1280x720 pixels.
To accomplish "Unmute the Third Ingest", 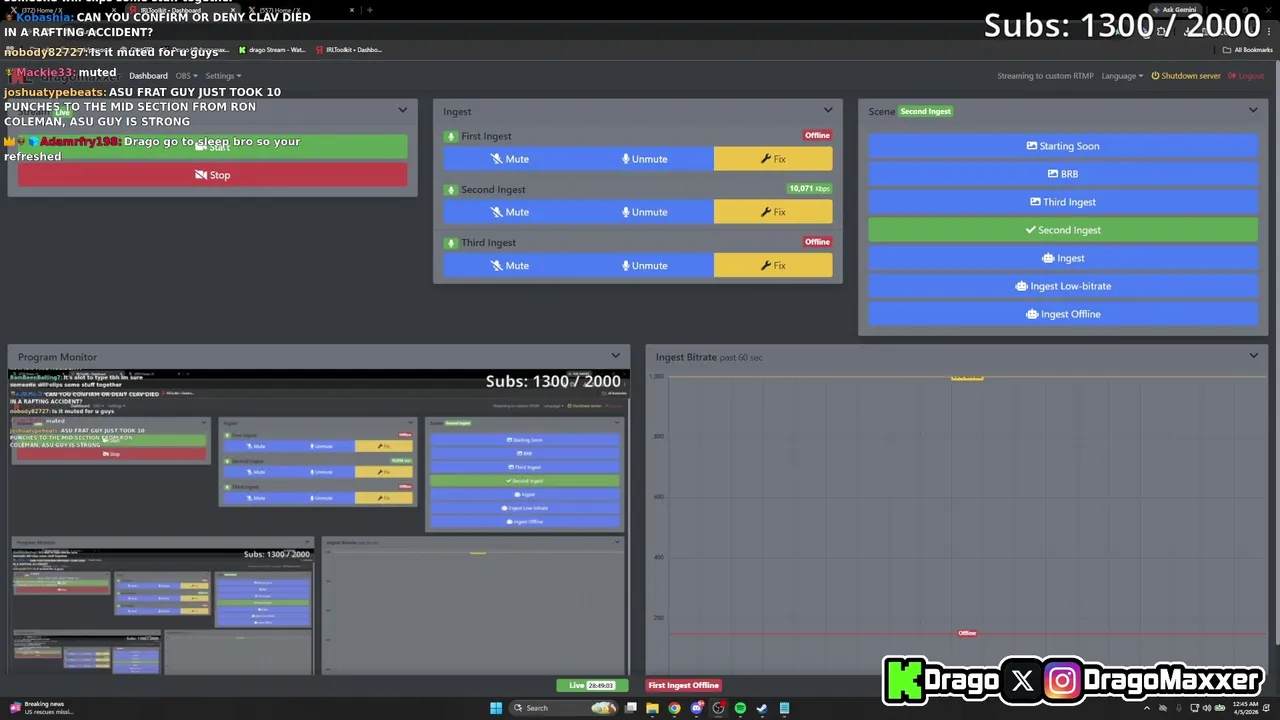I will (x=645, y=265).
